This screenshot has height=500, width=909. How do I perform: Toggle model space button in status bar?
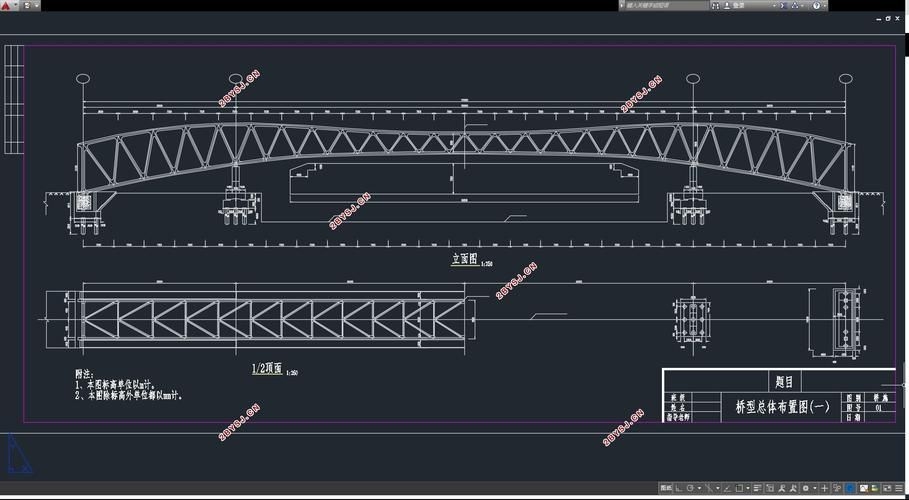pos(664,489)
